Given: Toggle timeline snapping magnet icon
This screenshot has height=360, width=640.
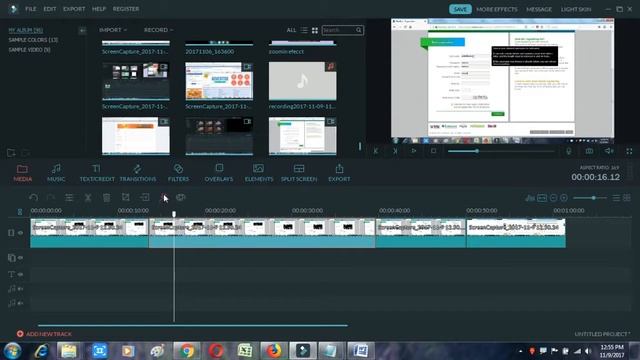Looking at the screenshot, I should (20, 211).
